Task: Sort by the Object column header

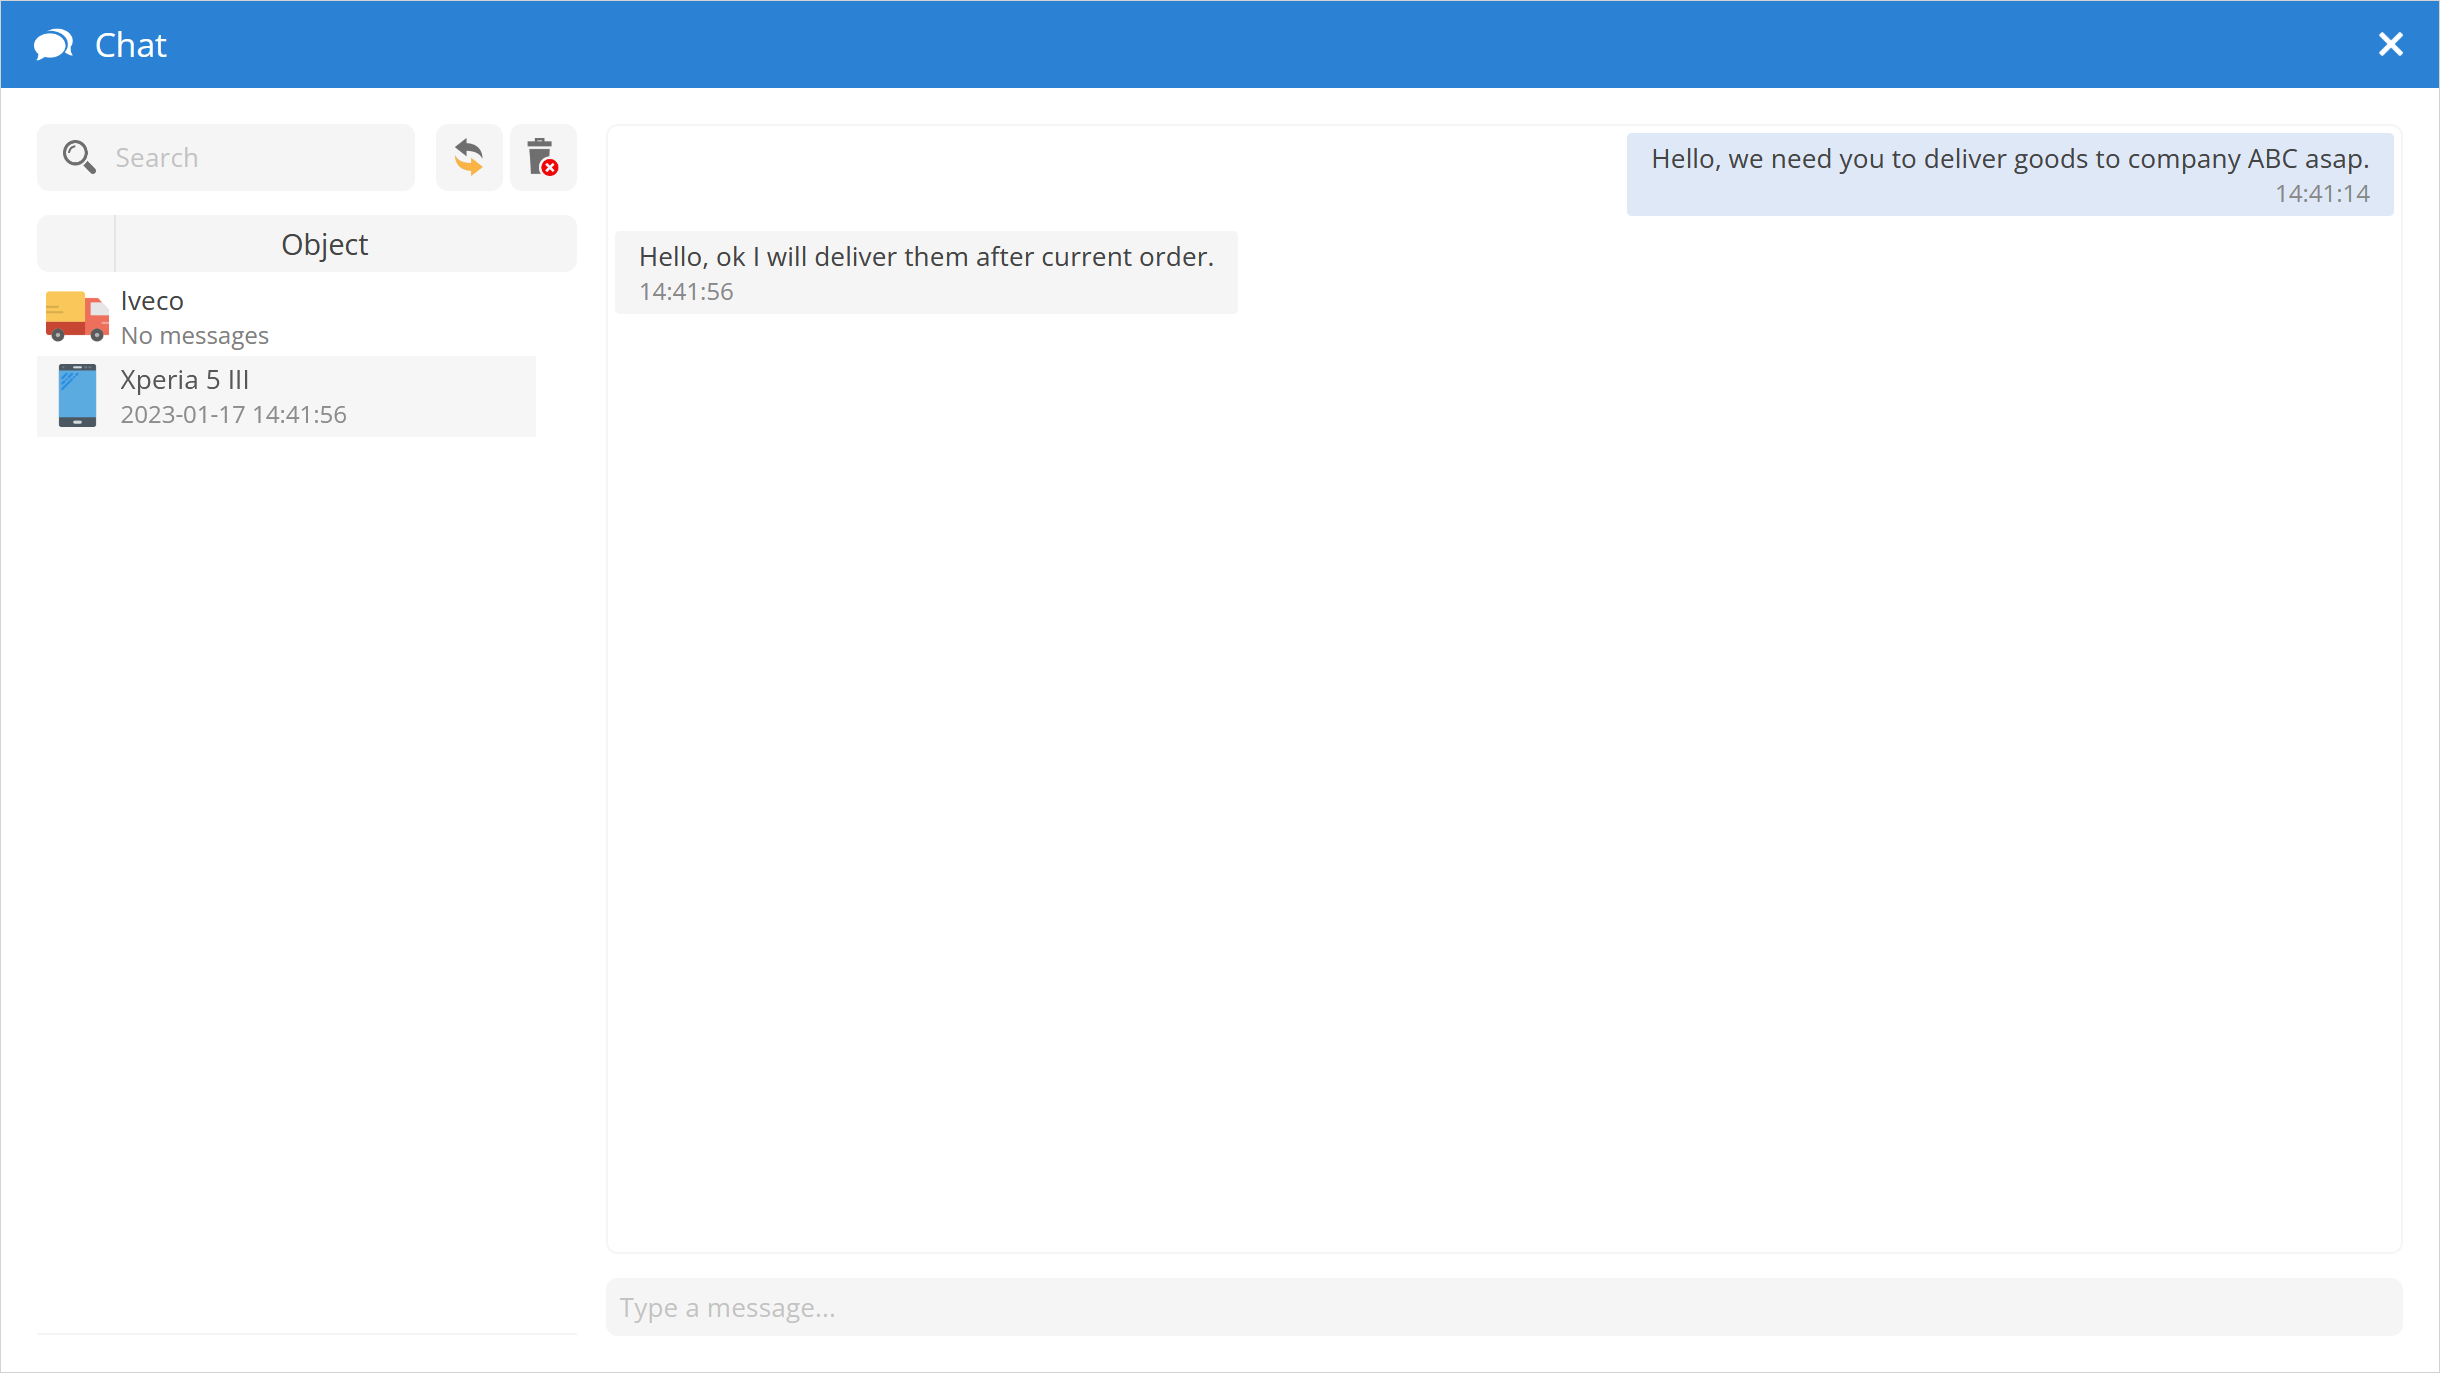Action: pyautogui.click(x=324, y=244)
